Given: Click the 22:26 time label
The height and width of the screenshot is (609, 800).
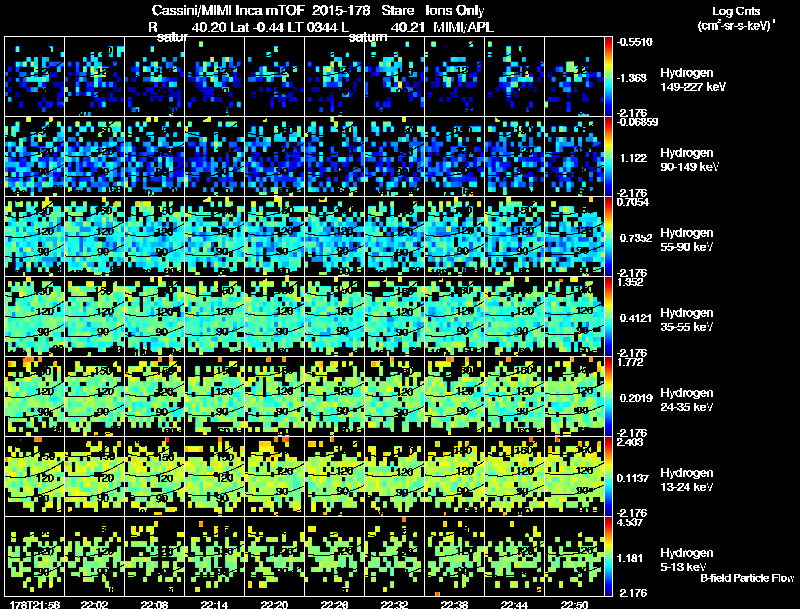Looking at the screenshot, I should coord(334,605).
